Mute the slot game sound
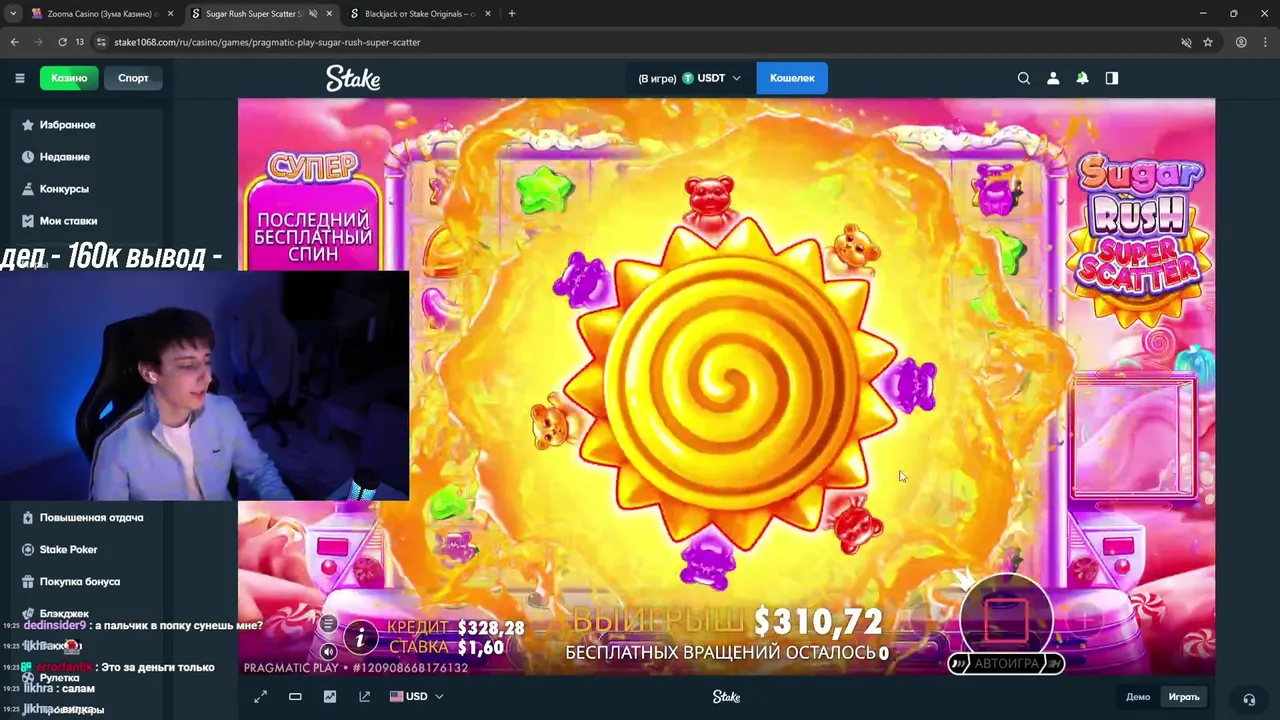The image size is (1280, 720). 328,651
